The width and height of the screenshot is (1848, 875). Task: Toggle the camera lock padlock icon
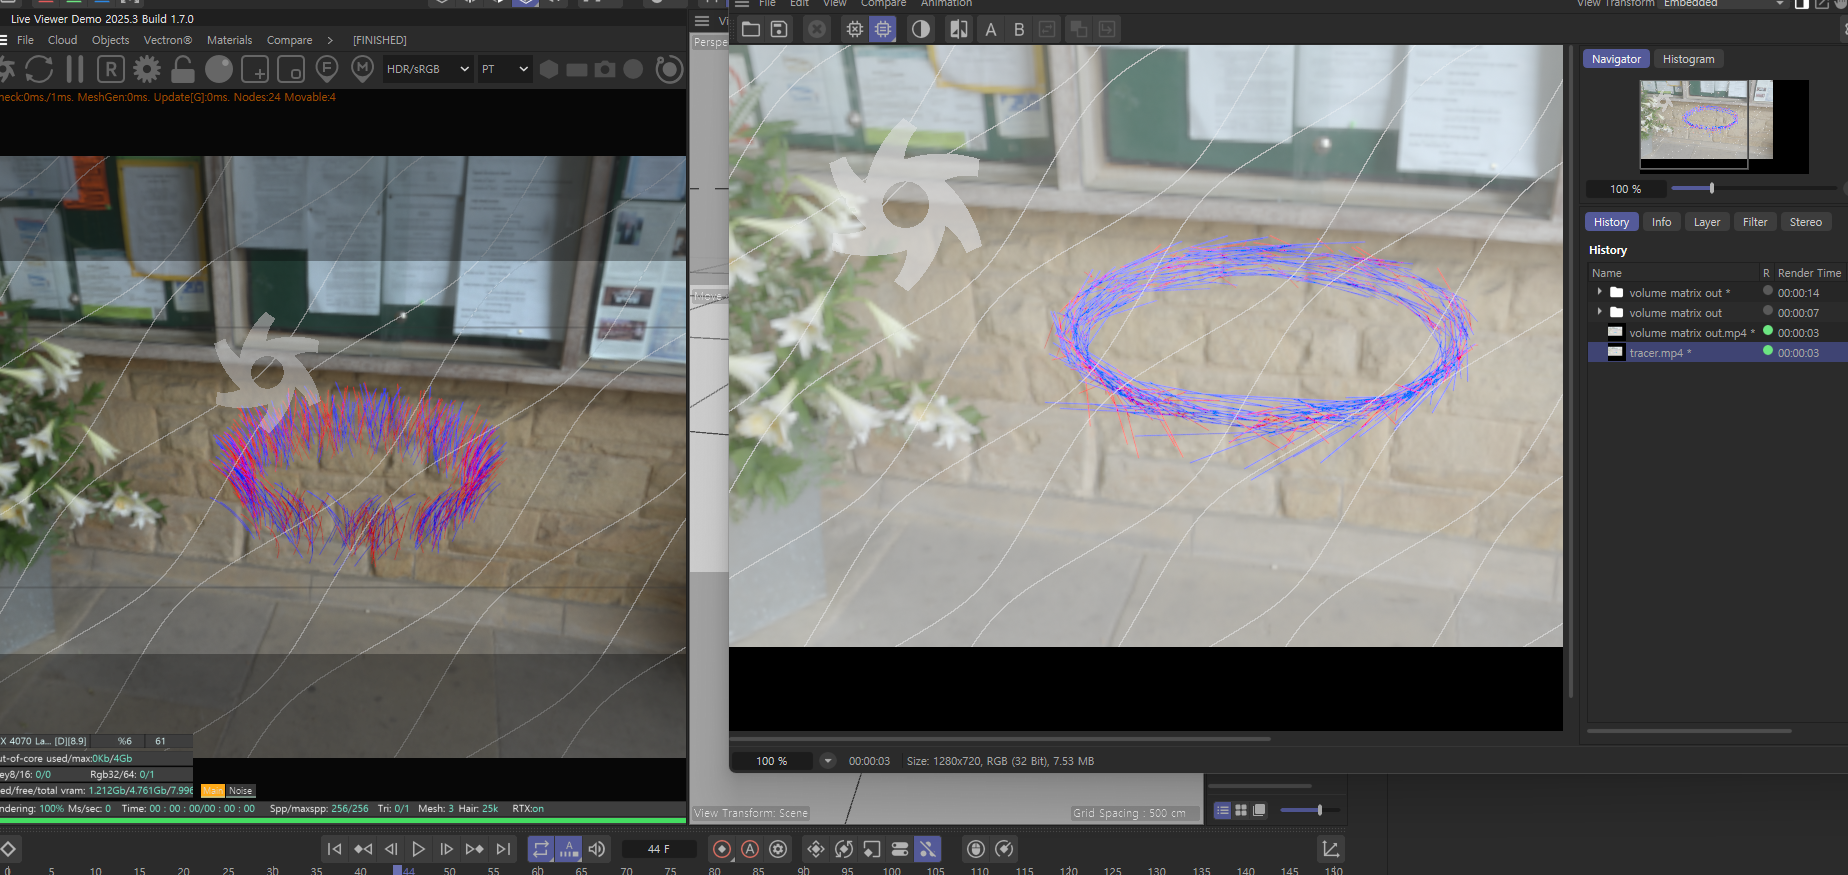point(183,69)
